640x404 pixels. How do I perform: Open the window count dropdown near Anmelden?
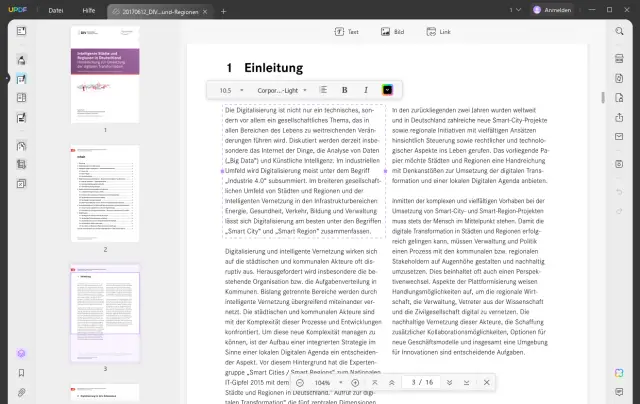click(515, 10)
